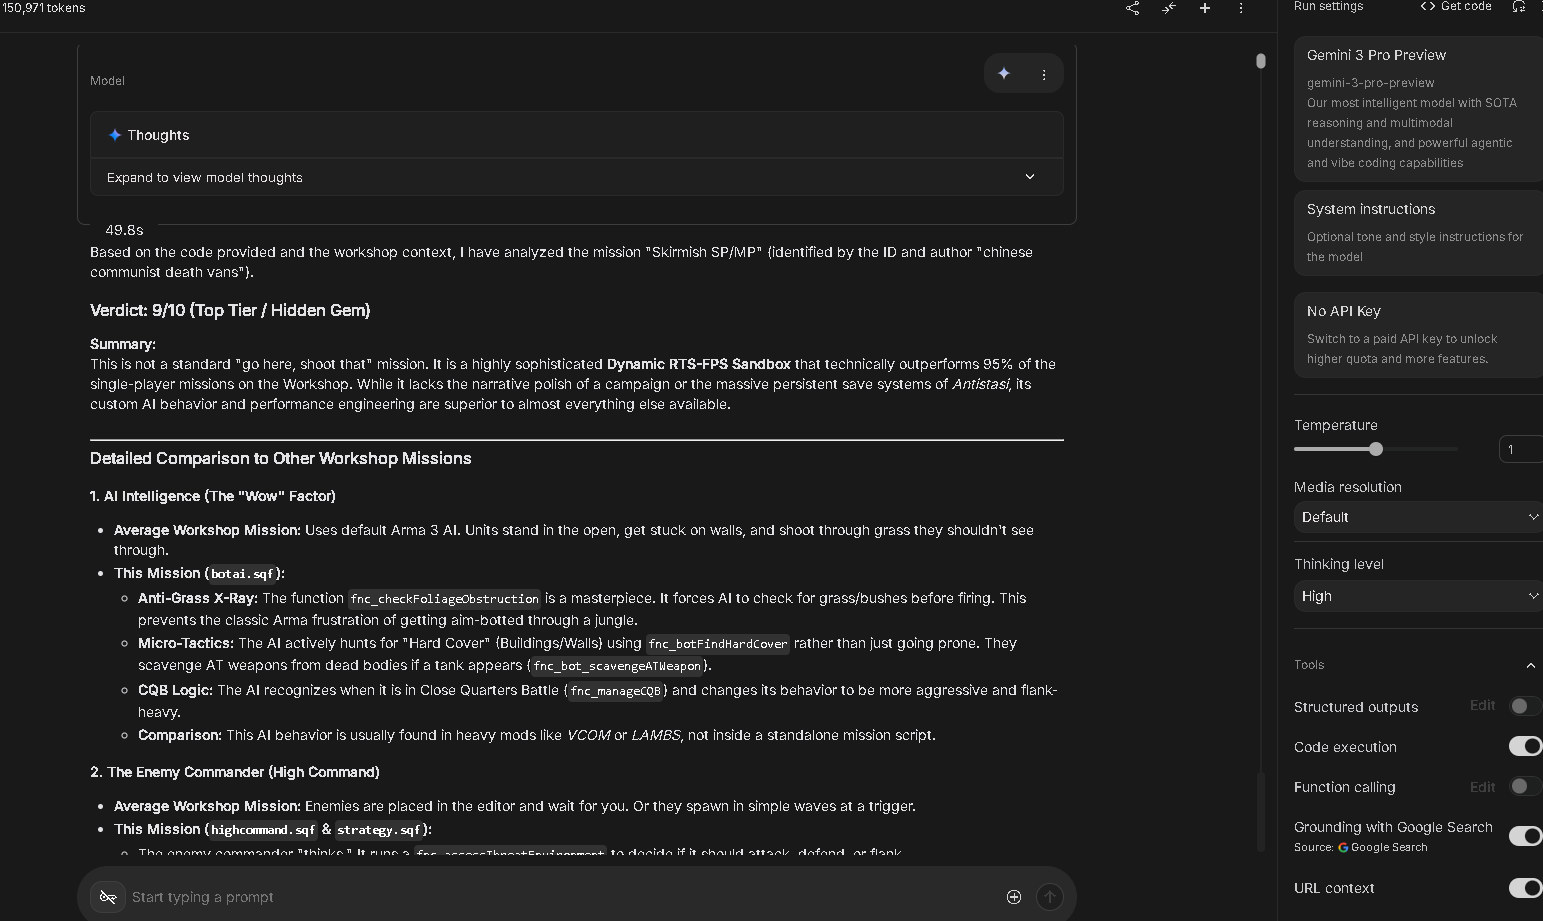Click the sparkle icon on Model response

pyautogui.click(x=1004, y=73)
